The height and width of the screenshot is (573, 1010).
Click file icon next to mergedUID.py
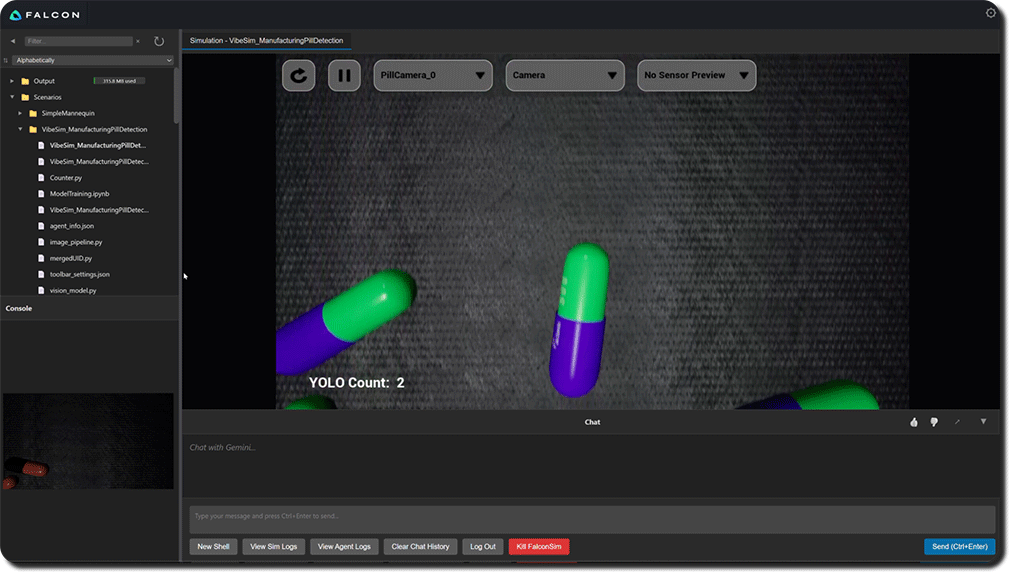(x=41, y=258)
